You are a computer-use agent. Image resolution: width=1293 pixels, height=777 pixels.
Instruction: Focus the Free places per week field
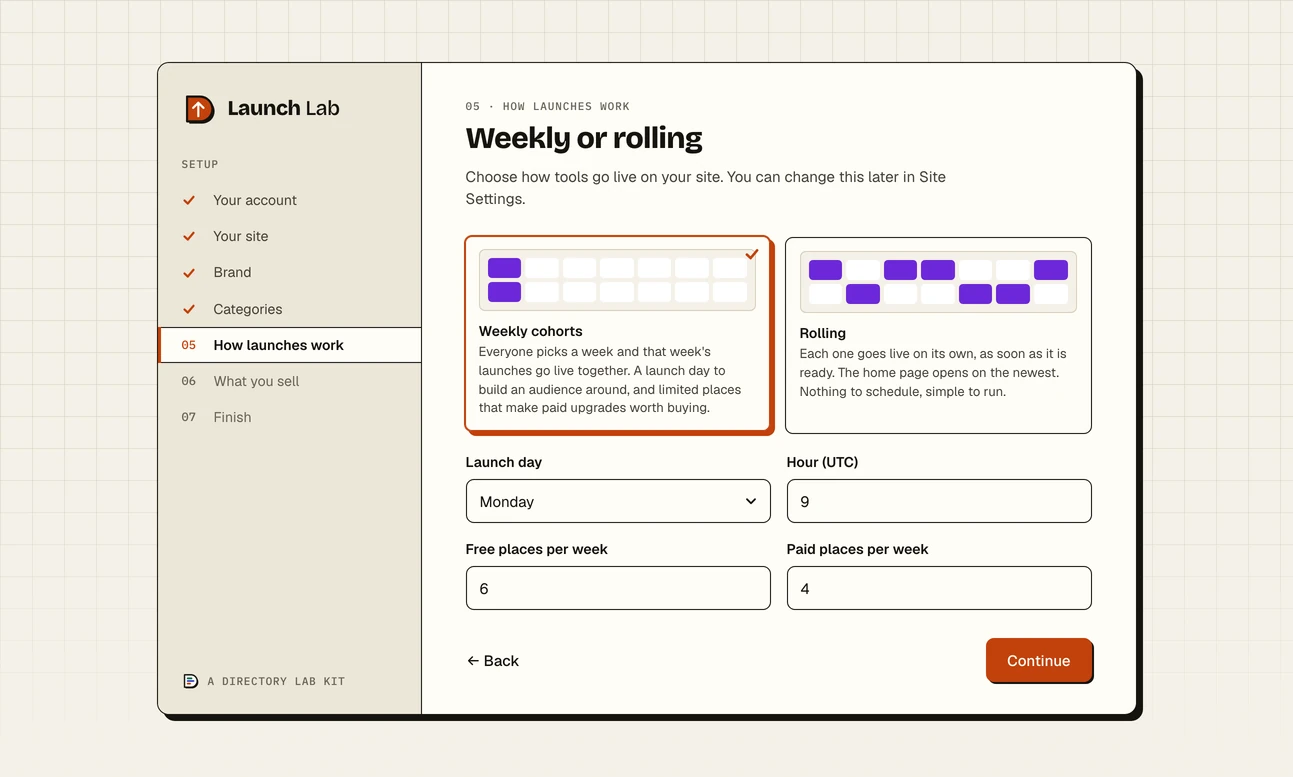pyautogui.click(x=618, y=588)
